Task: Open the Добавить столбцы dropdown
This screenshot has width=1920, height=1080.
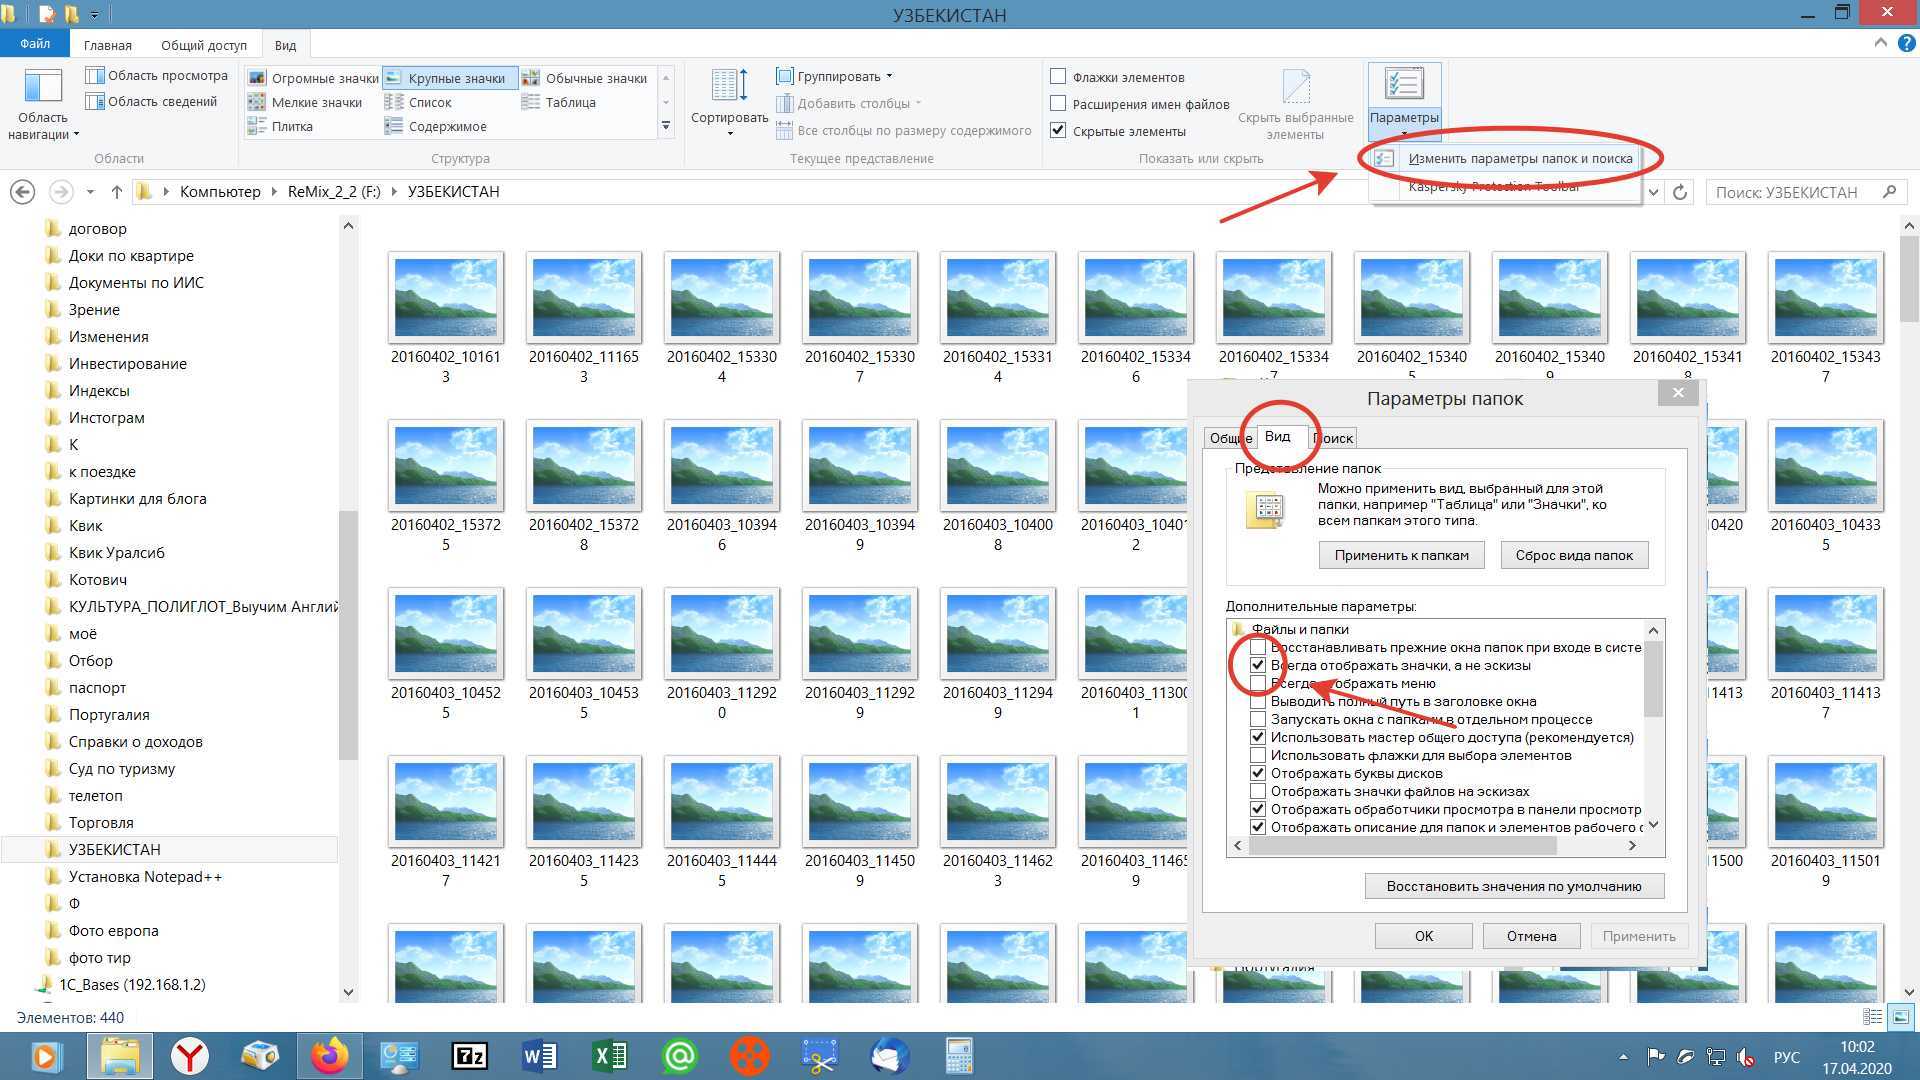Action: (x=849, y=103)
